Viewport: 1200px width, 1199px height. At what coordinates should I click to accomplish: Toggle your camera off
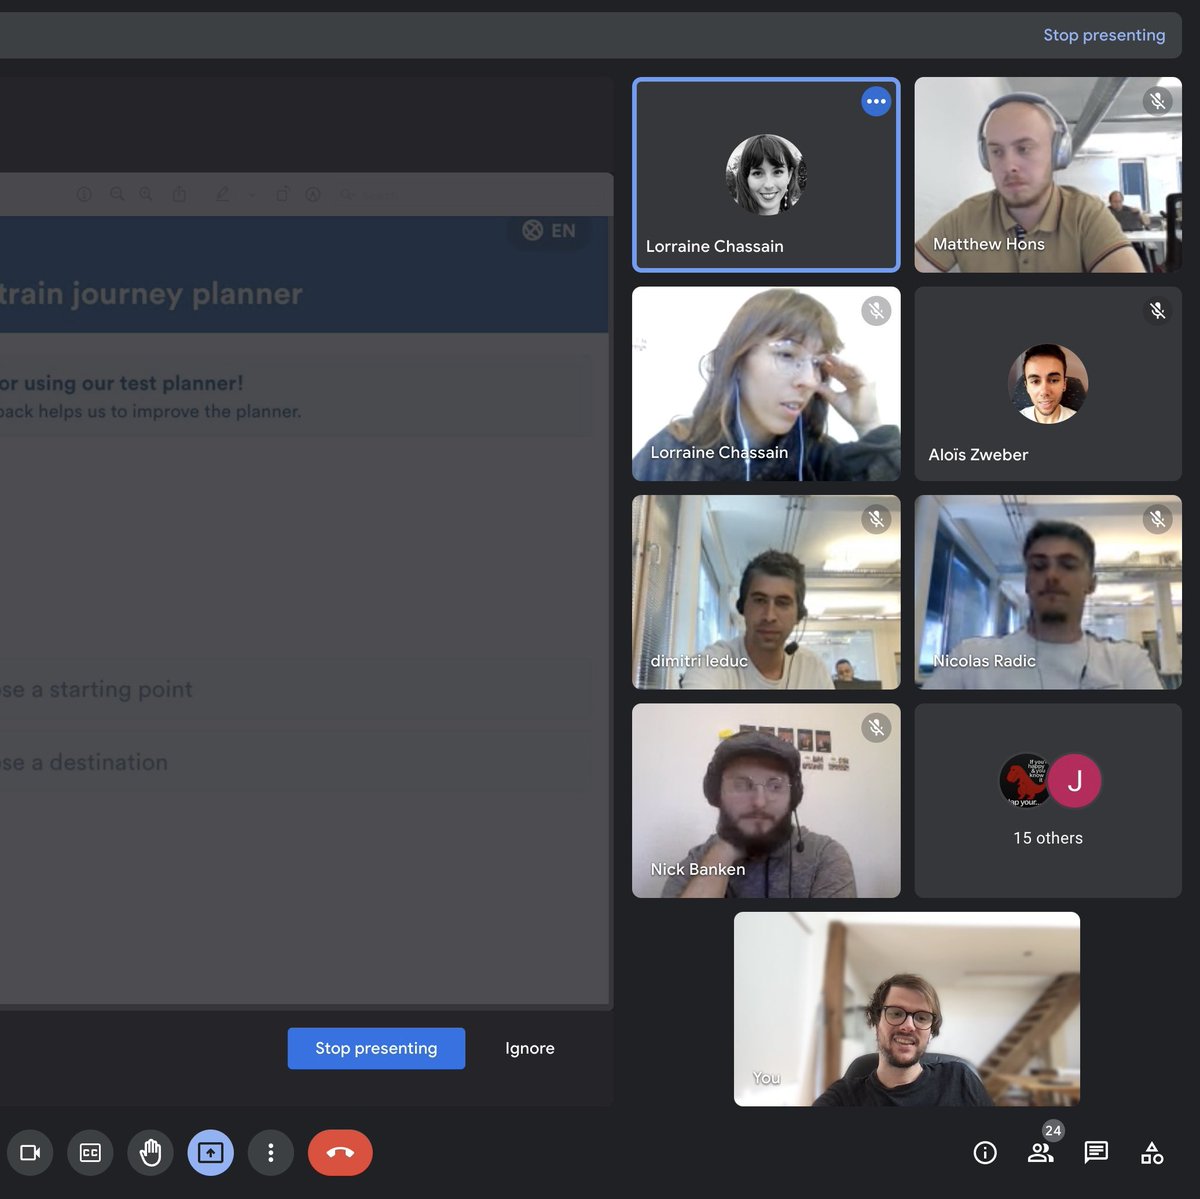point(30,1152)
